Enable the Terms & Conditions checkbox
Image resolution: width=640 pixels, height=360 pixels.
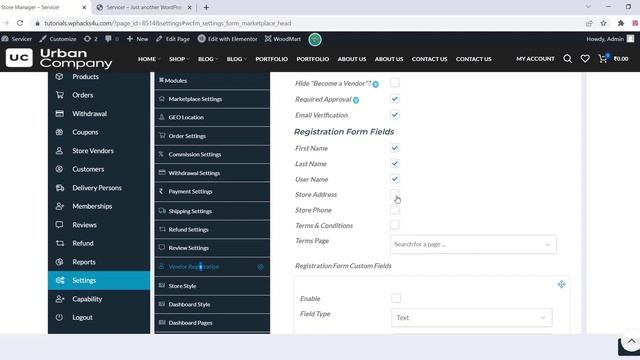395,225
